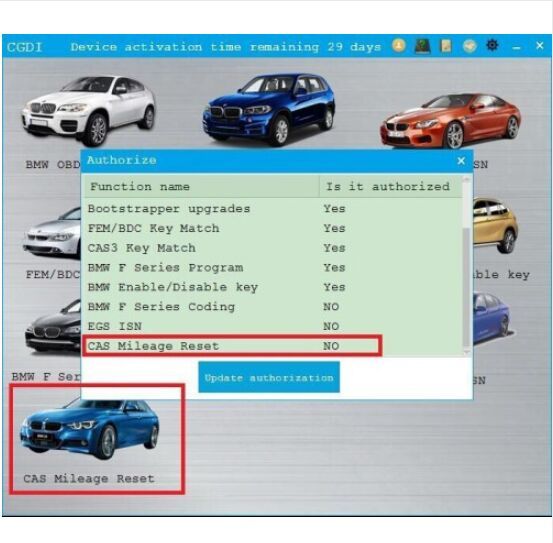Select the blue BMW SUV tile
This screenshot has height=543, width=553.
click(269, 109)
